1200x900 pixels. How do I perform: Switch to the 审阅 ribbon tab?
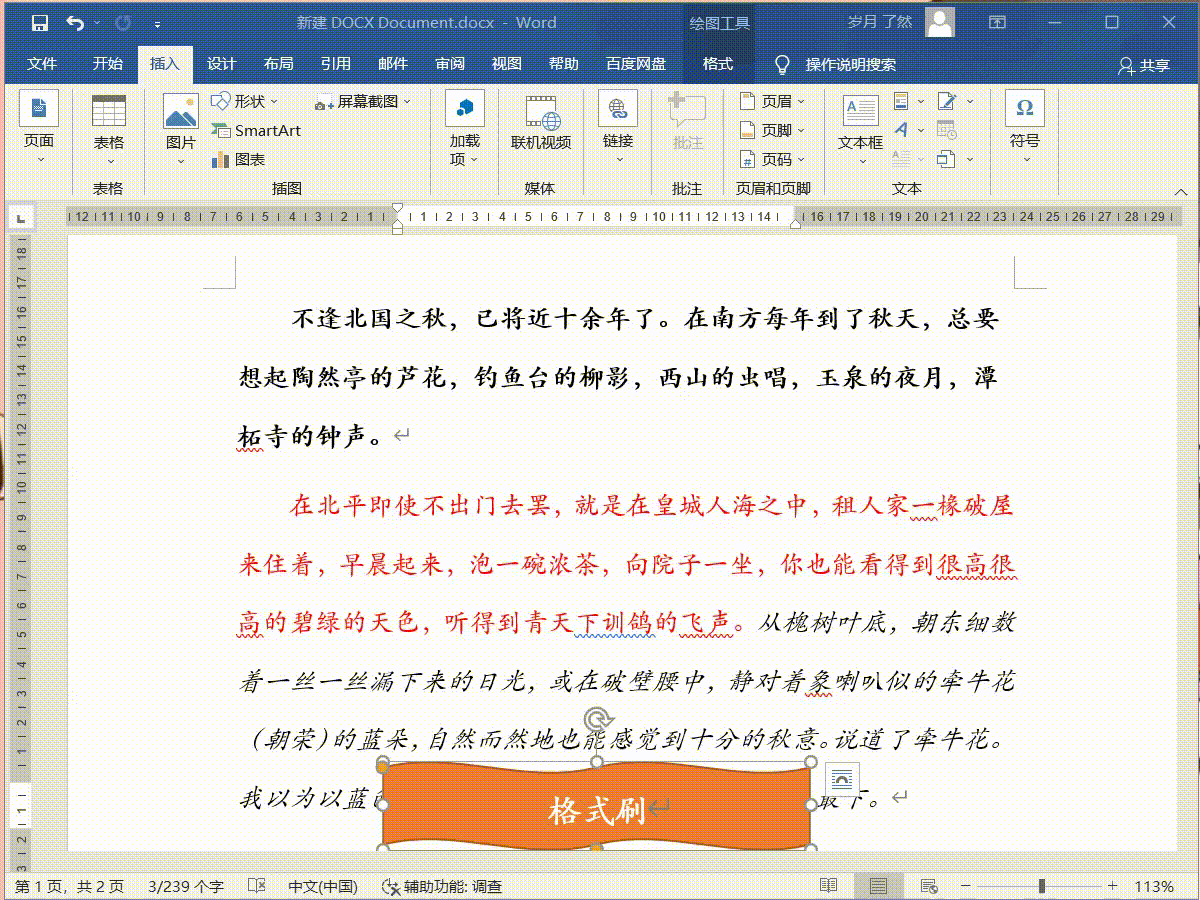coord(450,64)
